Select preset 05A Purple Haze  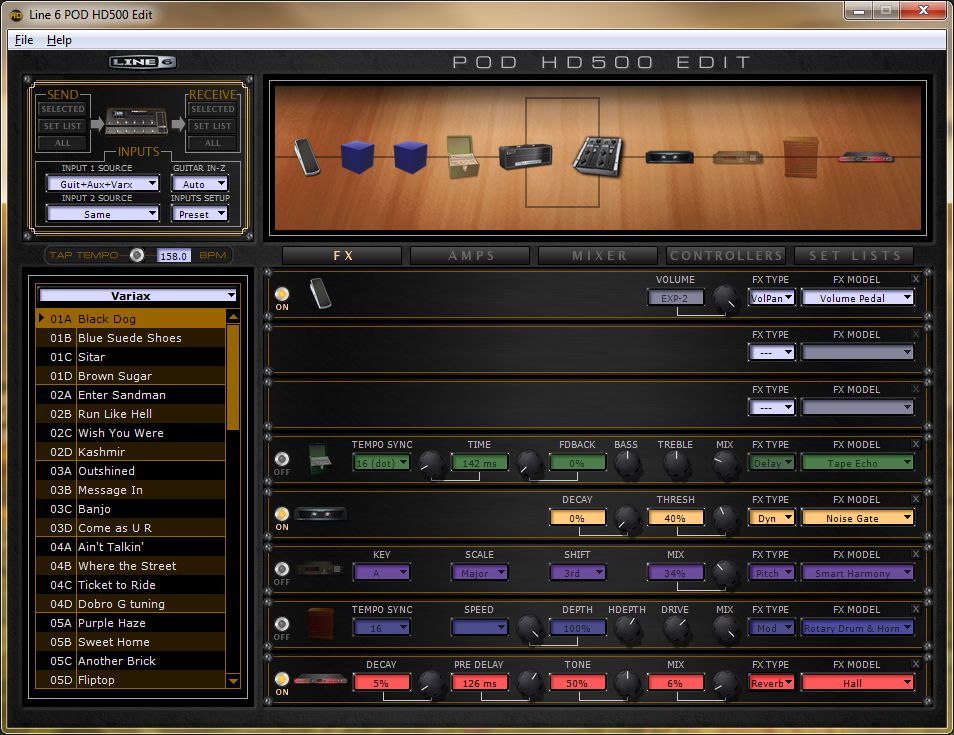click(x=130, y=623)
